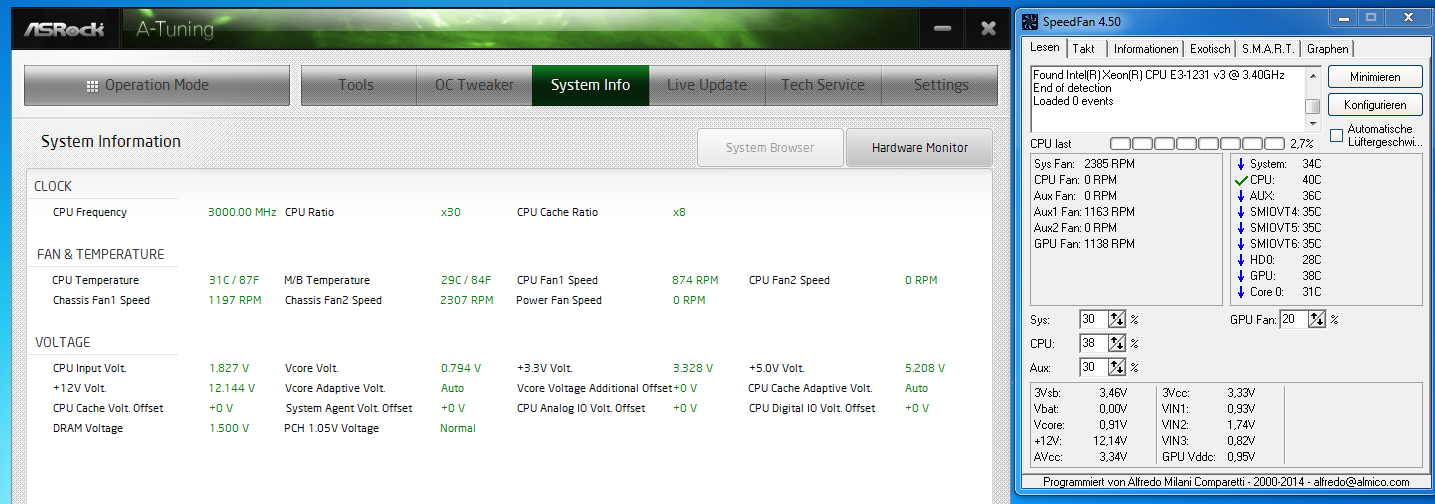The height and width of the screenshot is (504, 1435).
Task: Click the Hardware Monitor button
Action: coord(919,148)
